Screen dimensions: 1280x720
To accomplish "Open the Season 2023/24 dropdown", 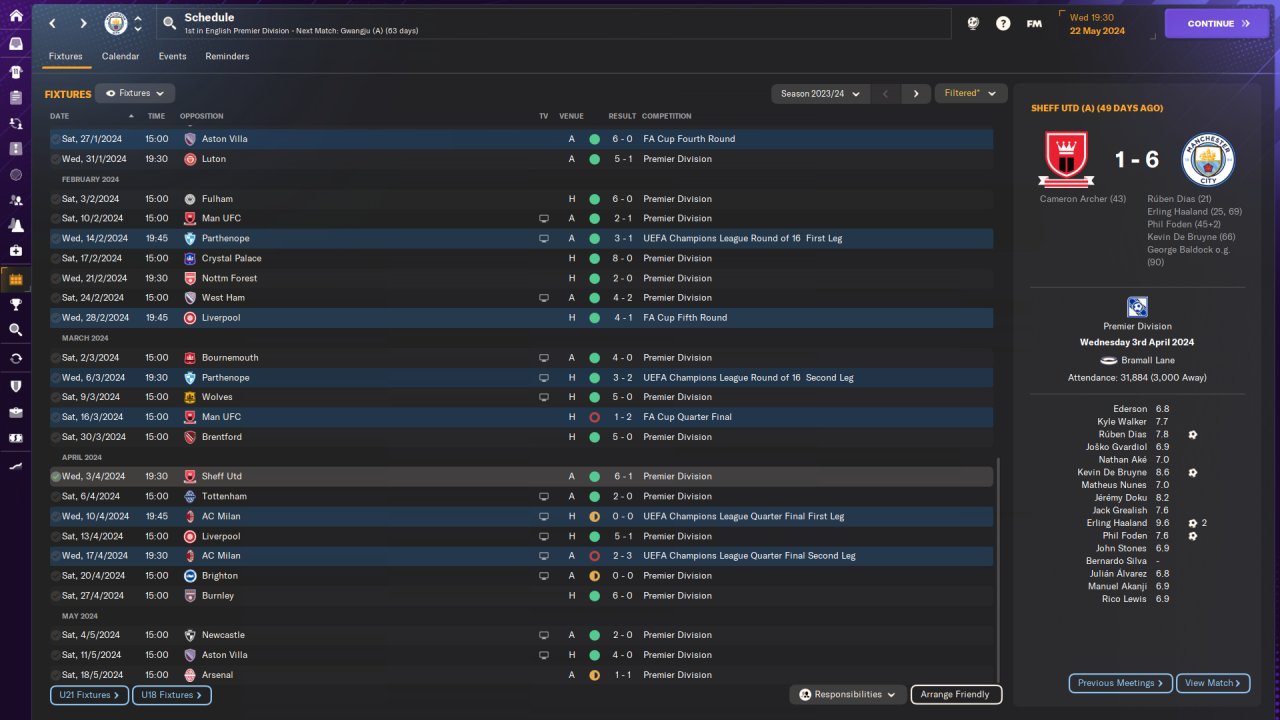I will click(x=818, y=94).
